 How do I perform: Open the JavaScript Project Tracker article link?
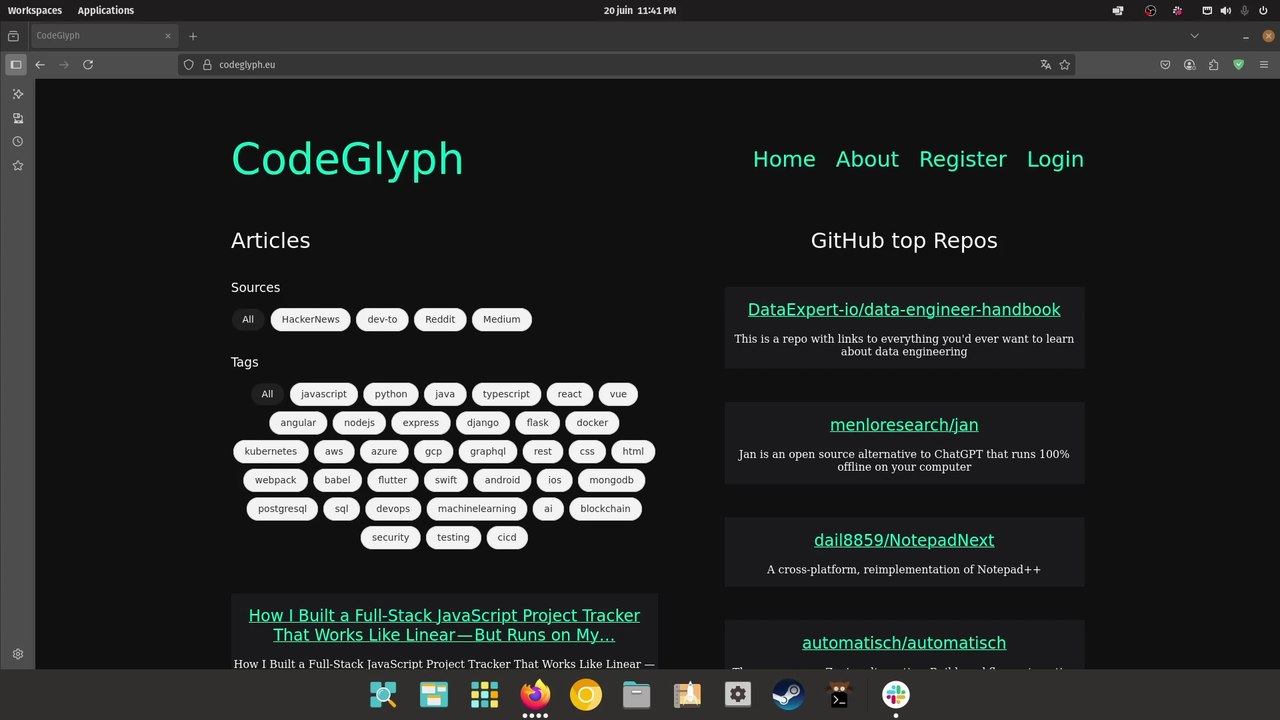444,625
